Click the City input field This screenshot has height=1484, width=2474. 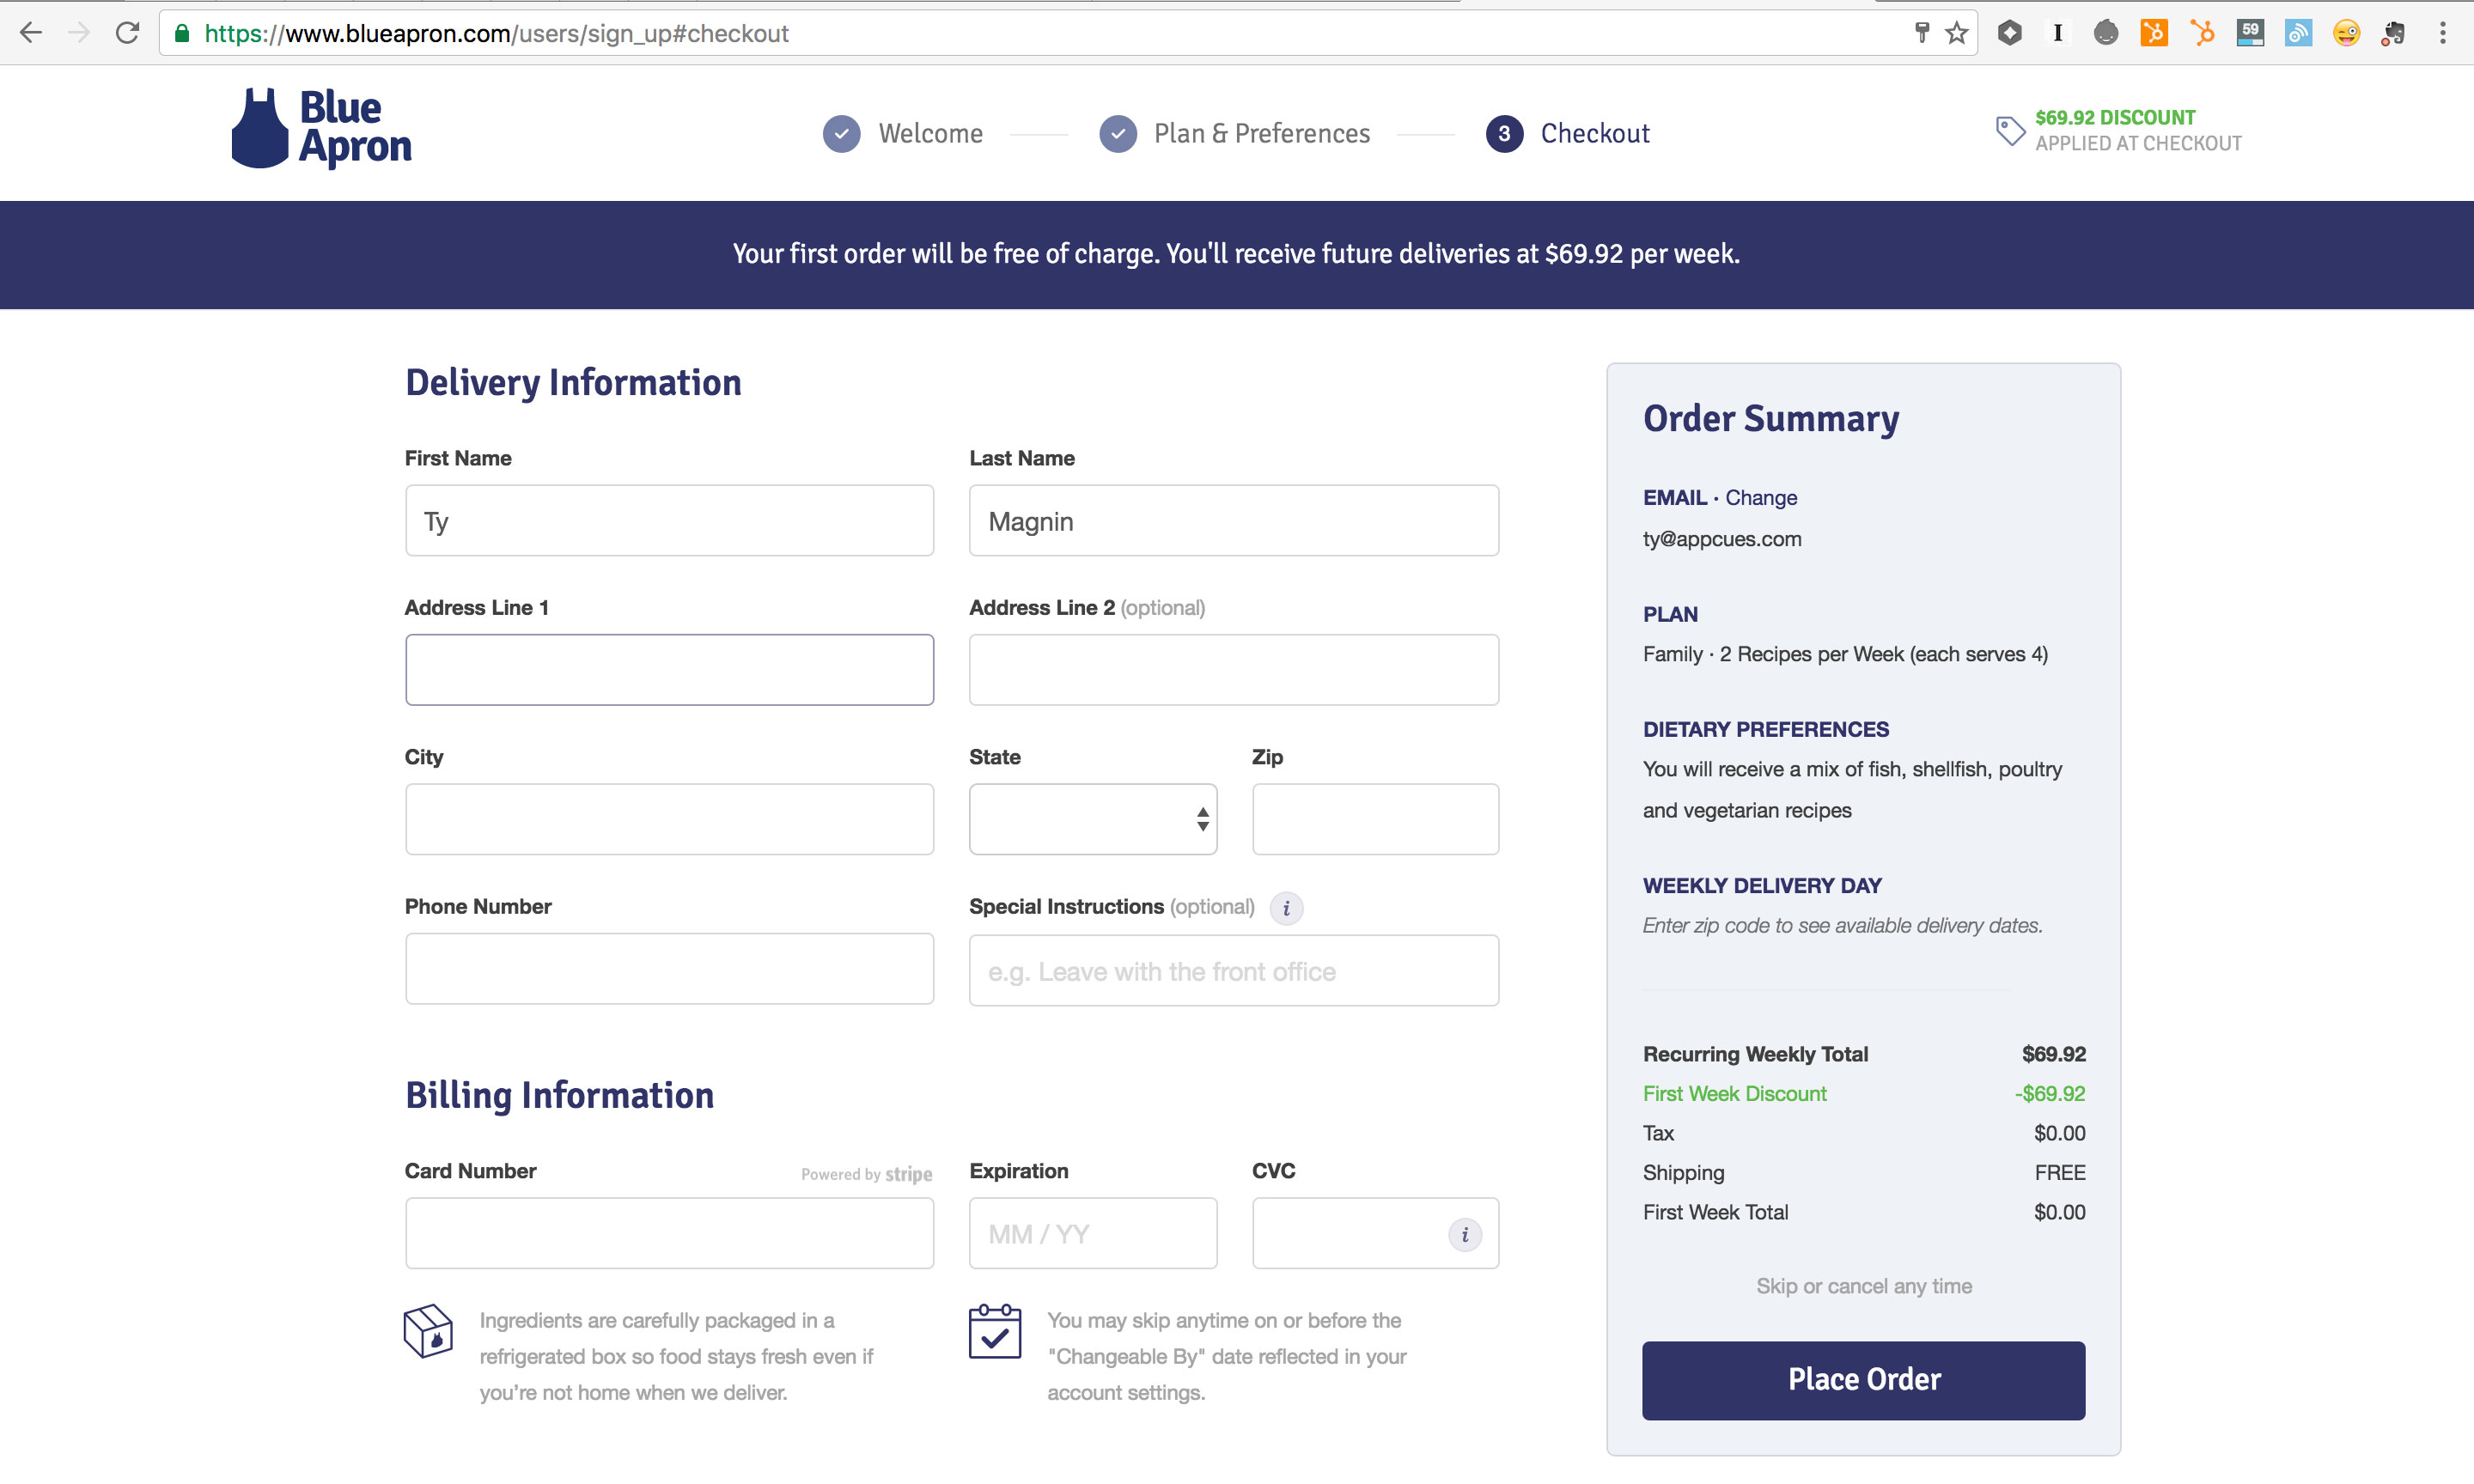point(669,819)
